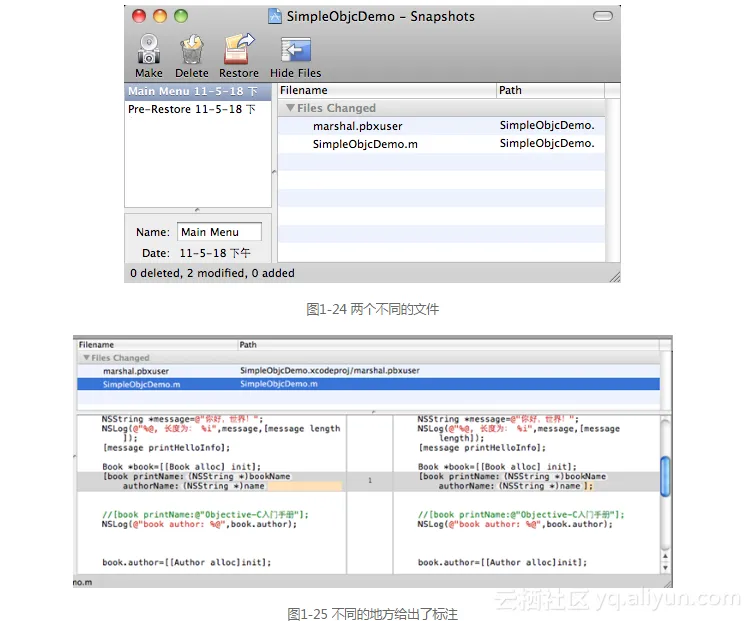752x621 pixels.
Task: Minimize the Snapshots window with yellow button
Action: coord(160,16)
